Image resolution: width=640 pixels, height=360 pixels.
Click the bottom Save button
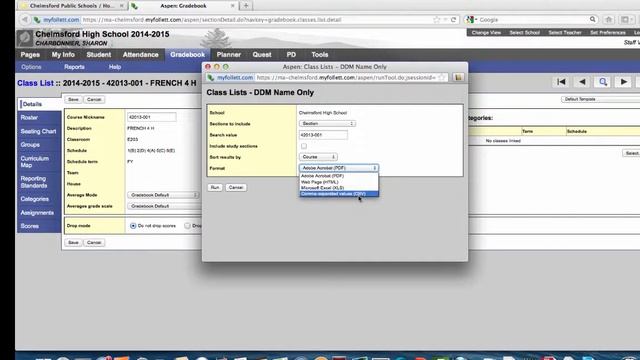coord(73,242)
